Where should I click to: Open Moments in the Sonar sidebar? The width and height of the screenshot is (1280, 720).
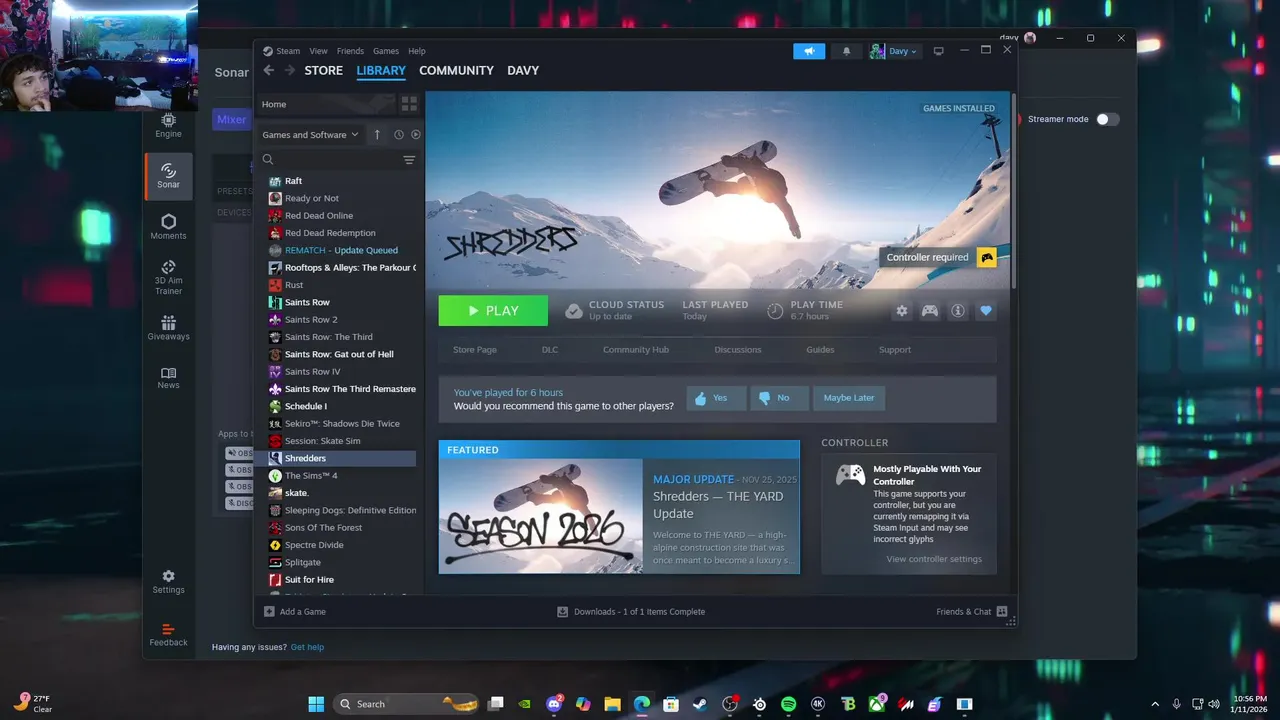tap(168, 227)
